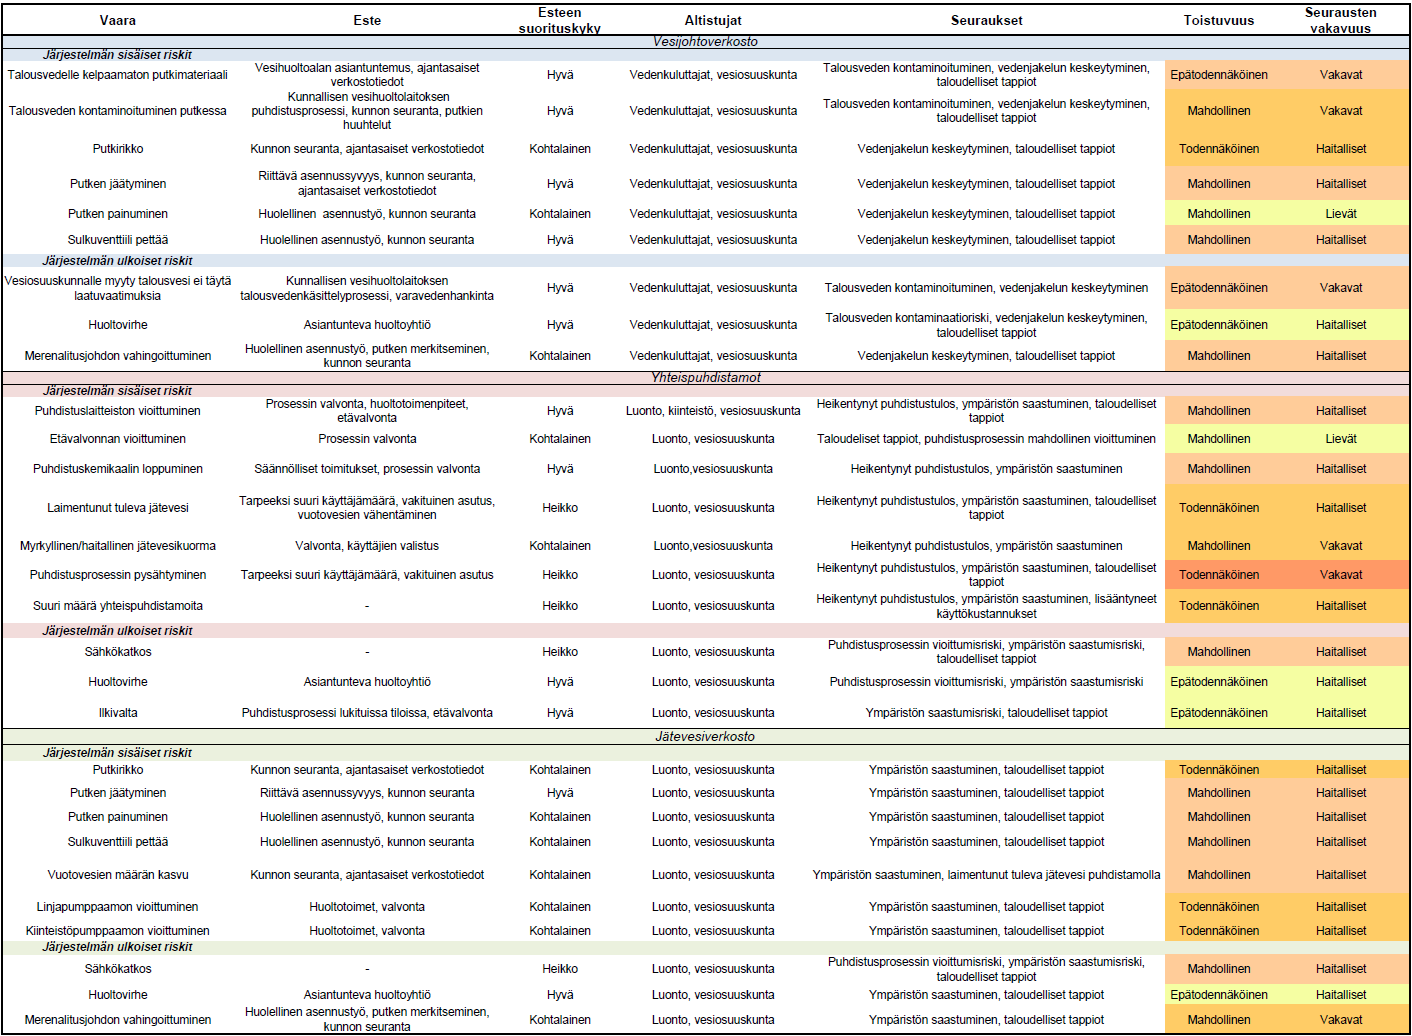Click 'Lievät' in Vesijohtoverkosto Putken painuminen row
This screenshot has width=1412, height=1036.
pos(1341,214)
